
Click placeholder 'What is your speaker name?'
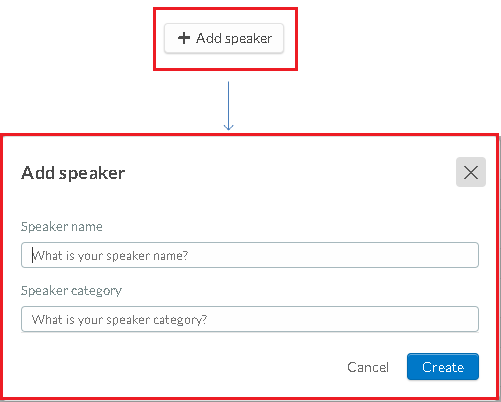click(110, 256)
